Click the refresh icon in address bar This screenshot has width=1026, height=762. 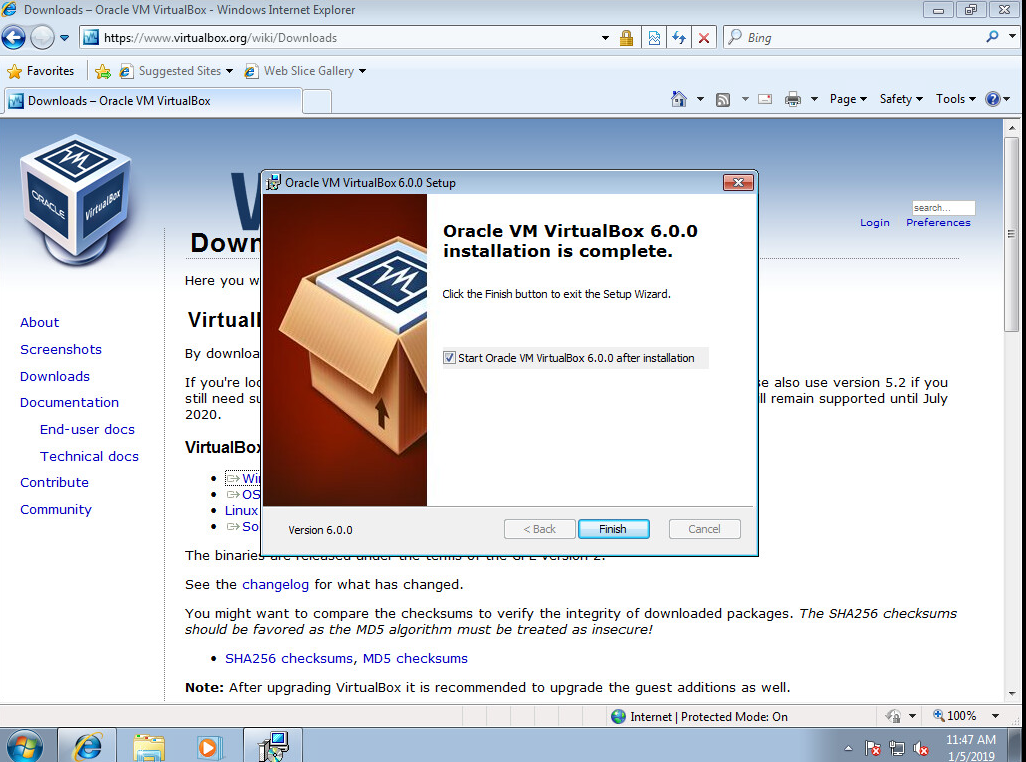tap(679, 38)
